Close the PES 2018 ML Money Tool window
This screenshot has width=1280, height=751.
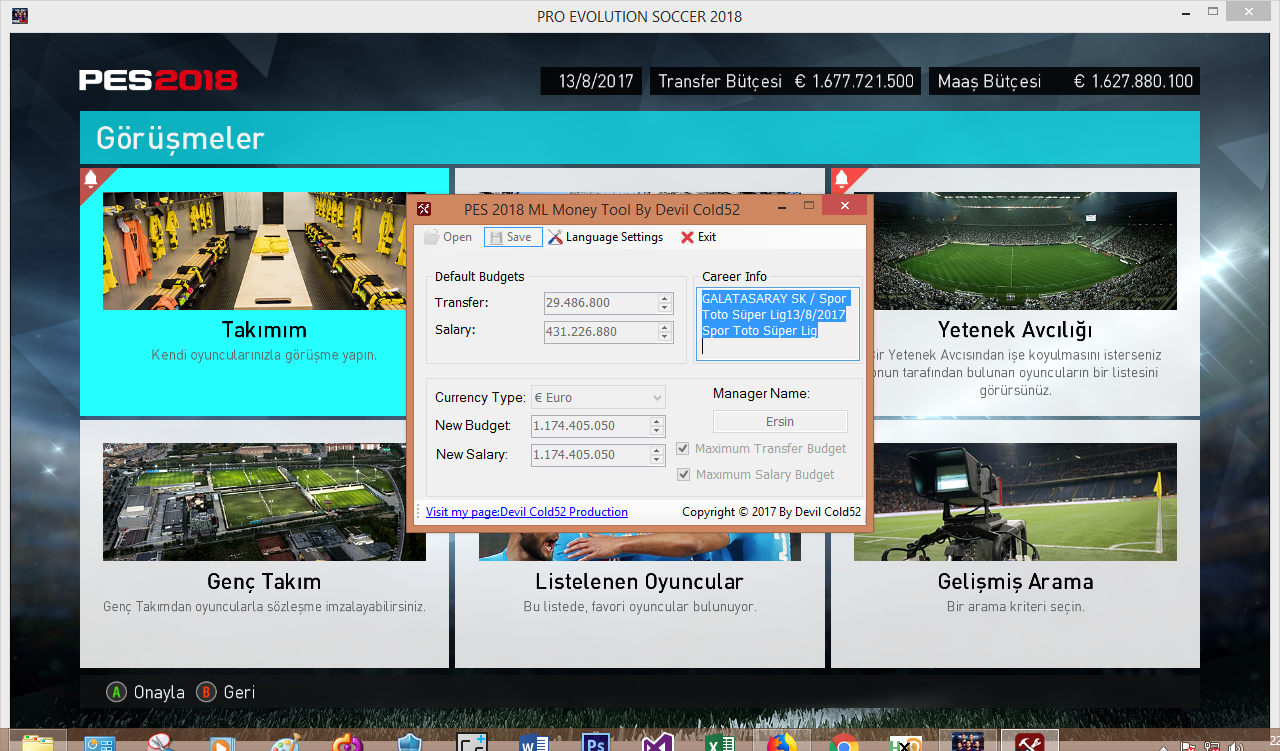[845, 206]
